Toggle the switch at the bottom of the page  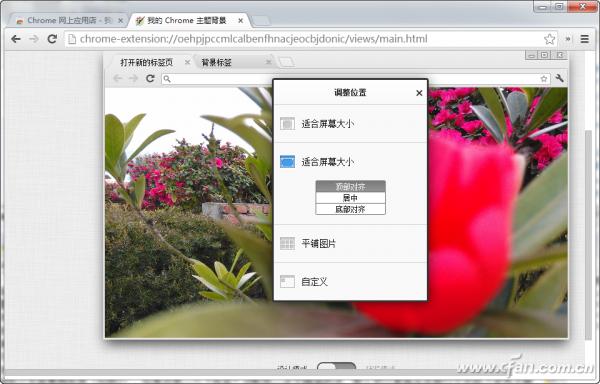(x=336, y=367)
